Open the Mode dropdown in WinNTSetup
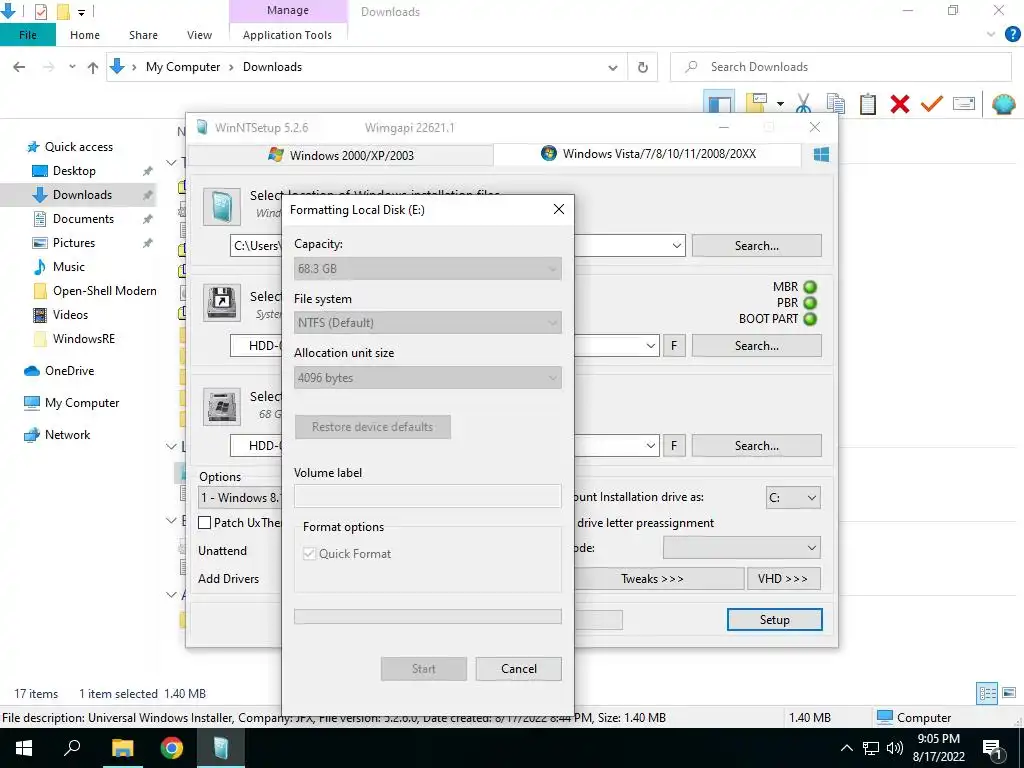The image size is (1024, 768). tap(742, 547)
